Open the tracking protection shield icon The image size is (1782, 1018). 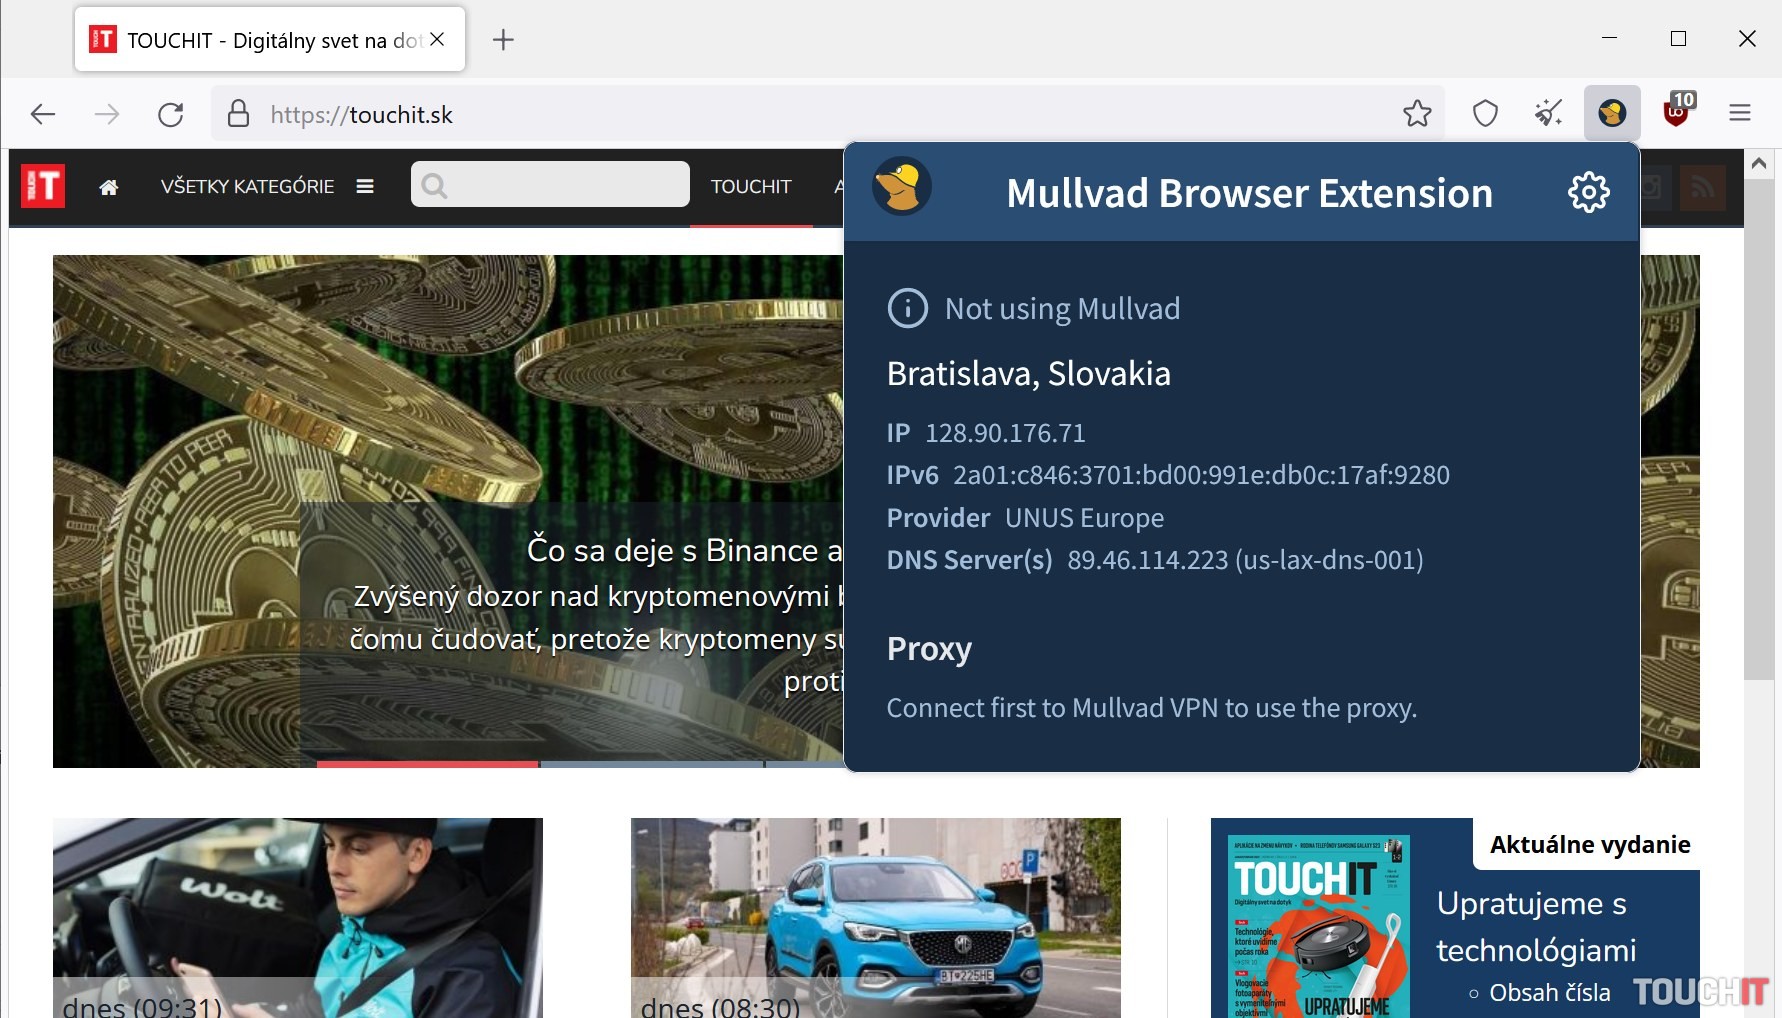pyautogui.click(x=1485, y=114)
